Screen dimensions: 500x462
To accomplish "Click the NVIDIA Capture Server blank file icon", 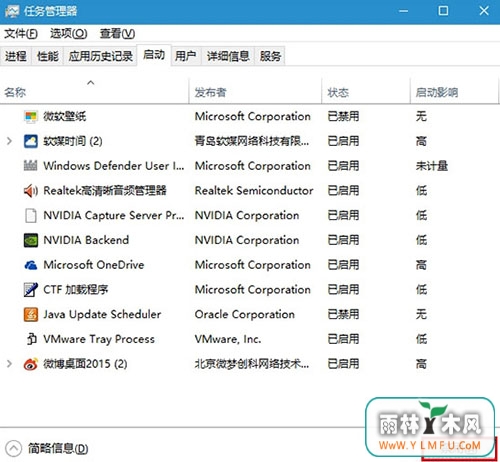I will tap(31, 215).
